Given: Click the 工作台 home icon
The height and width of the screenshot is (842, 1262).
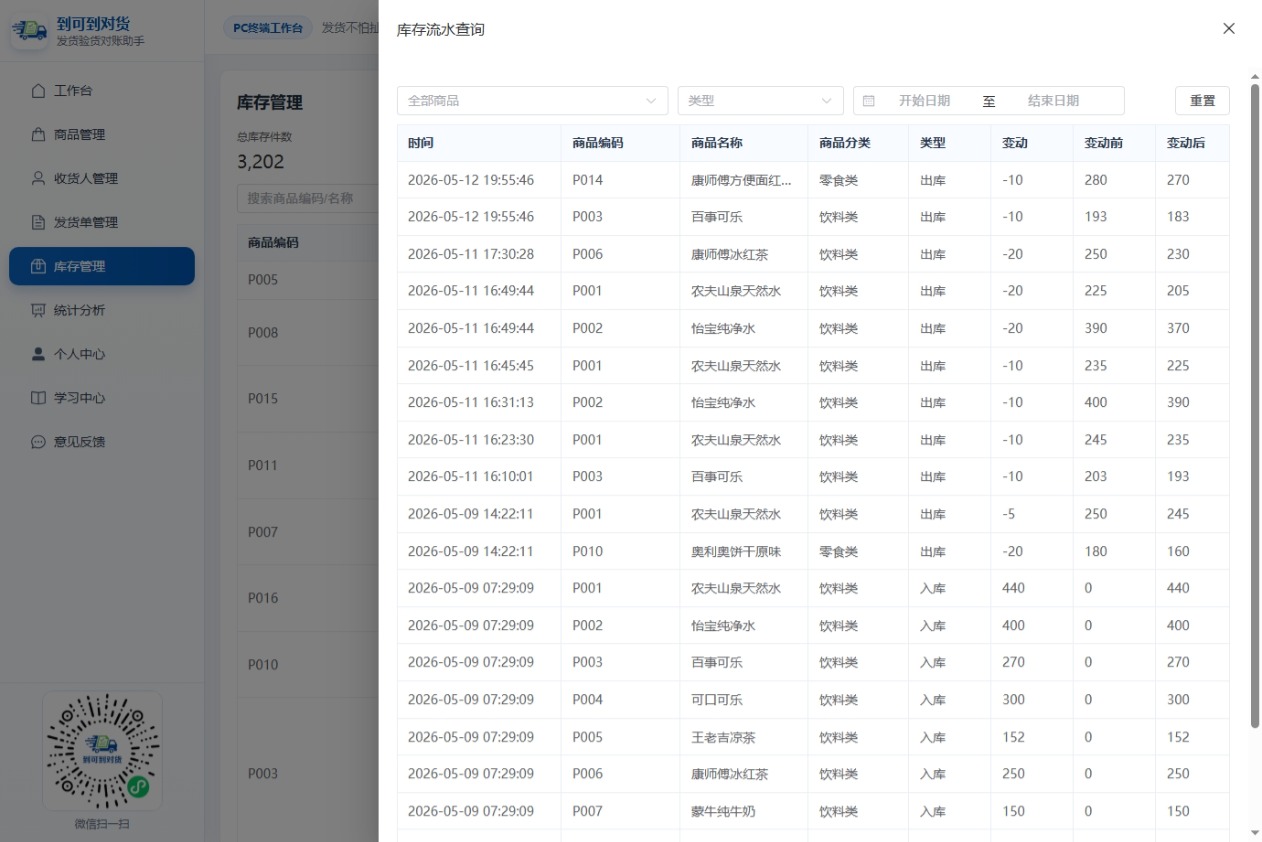Looking at the screenshot, I should (39, 91).
